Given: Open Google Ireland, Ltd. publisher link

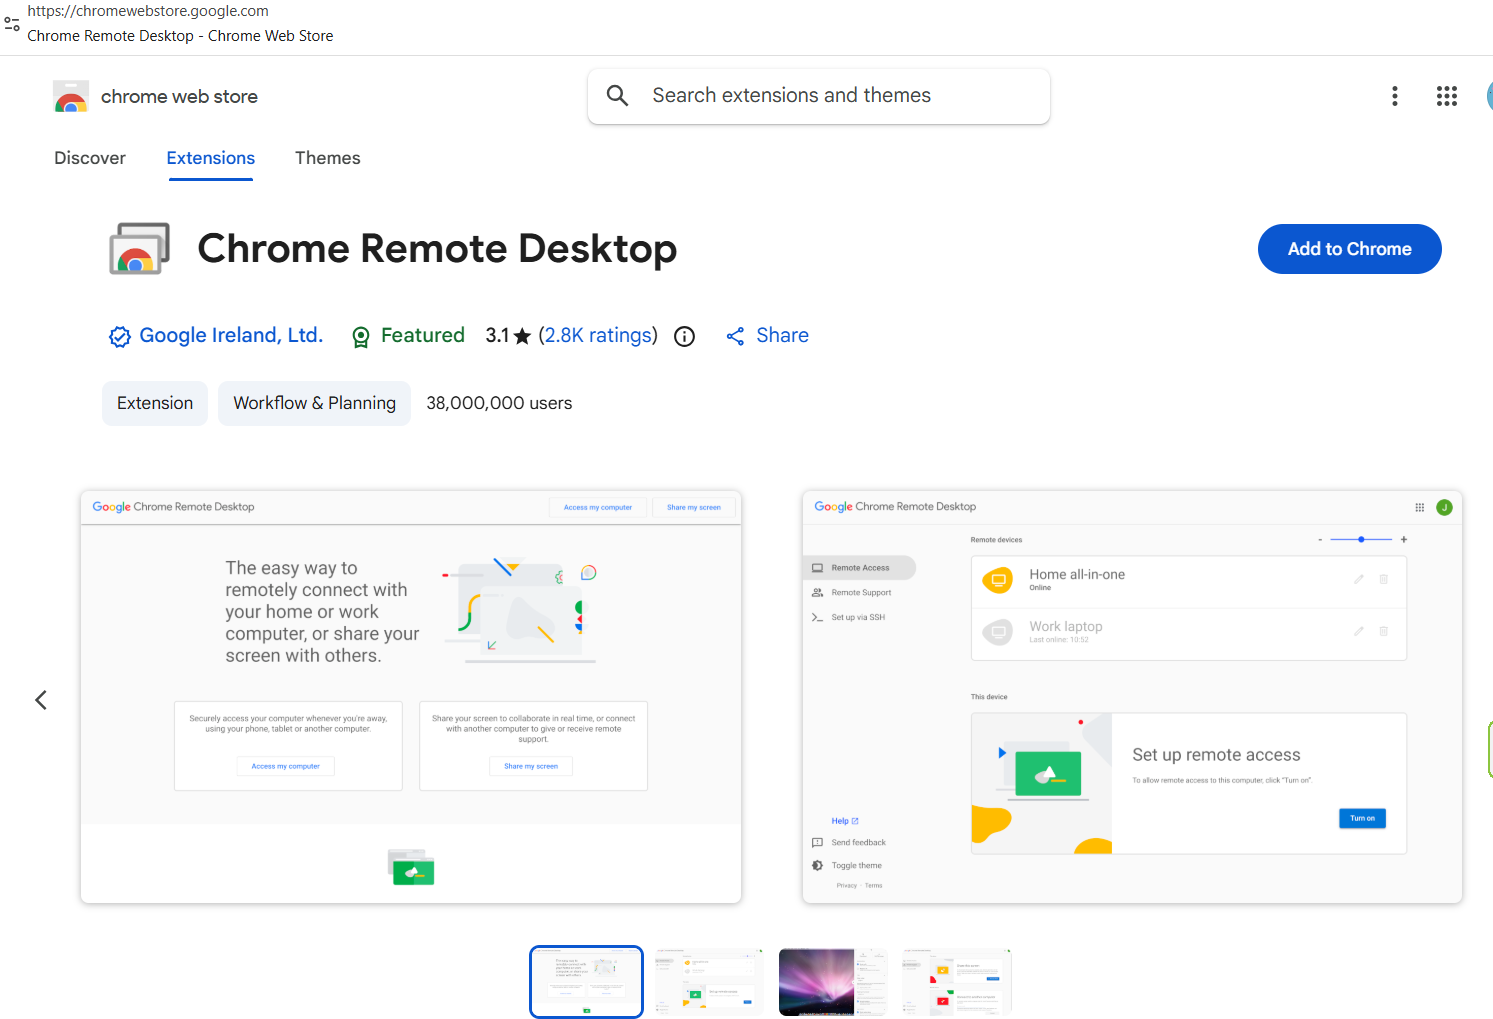Looking at the screenshot, I should [231, 335].
